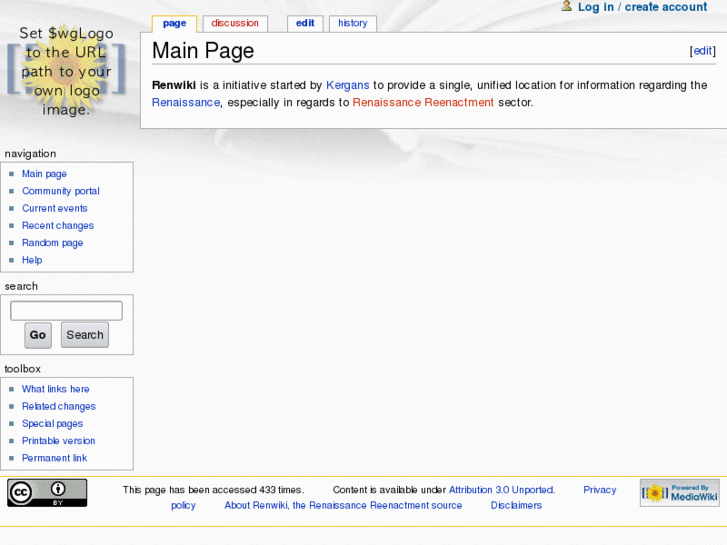Load a Random page

point(52,243)
